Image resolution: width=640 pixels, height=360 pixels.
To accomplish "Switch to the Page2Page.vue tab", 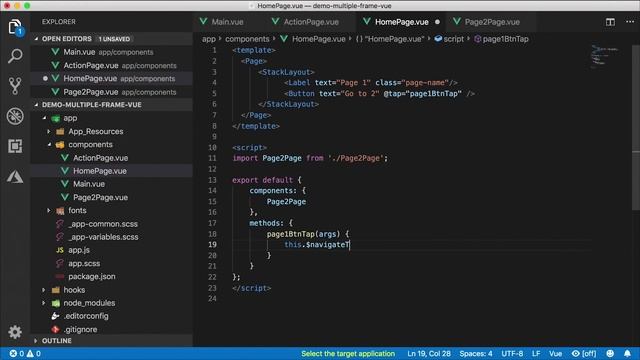I will tap(492, 22).
